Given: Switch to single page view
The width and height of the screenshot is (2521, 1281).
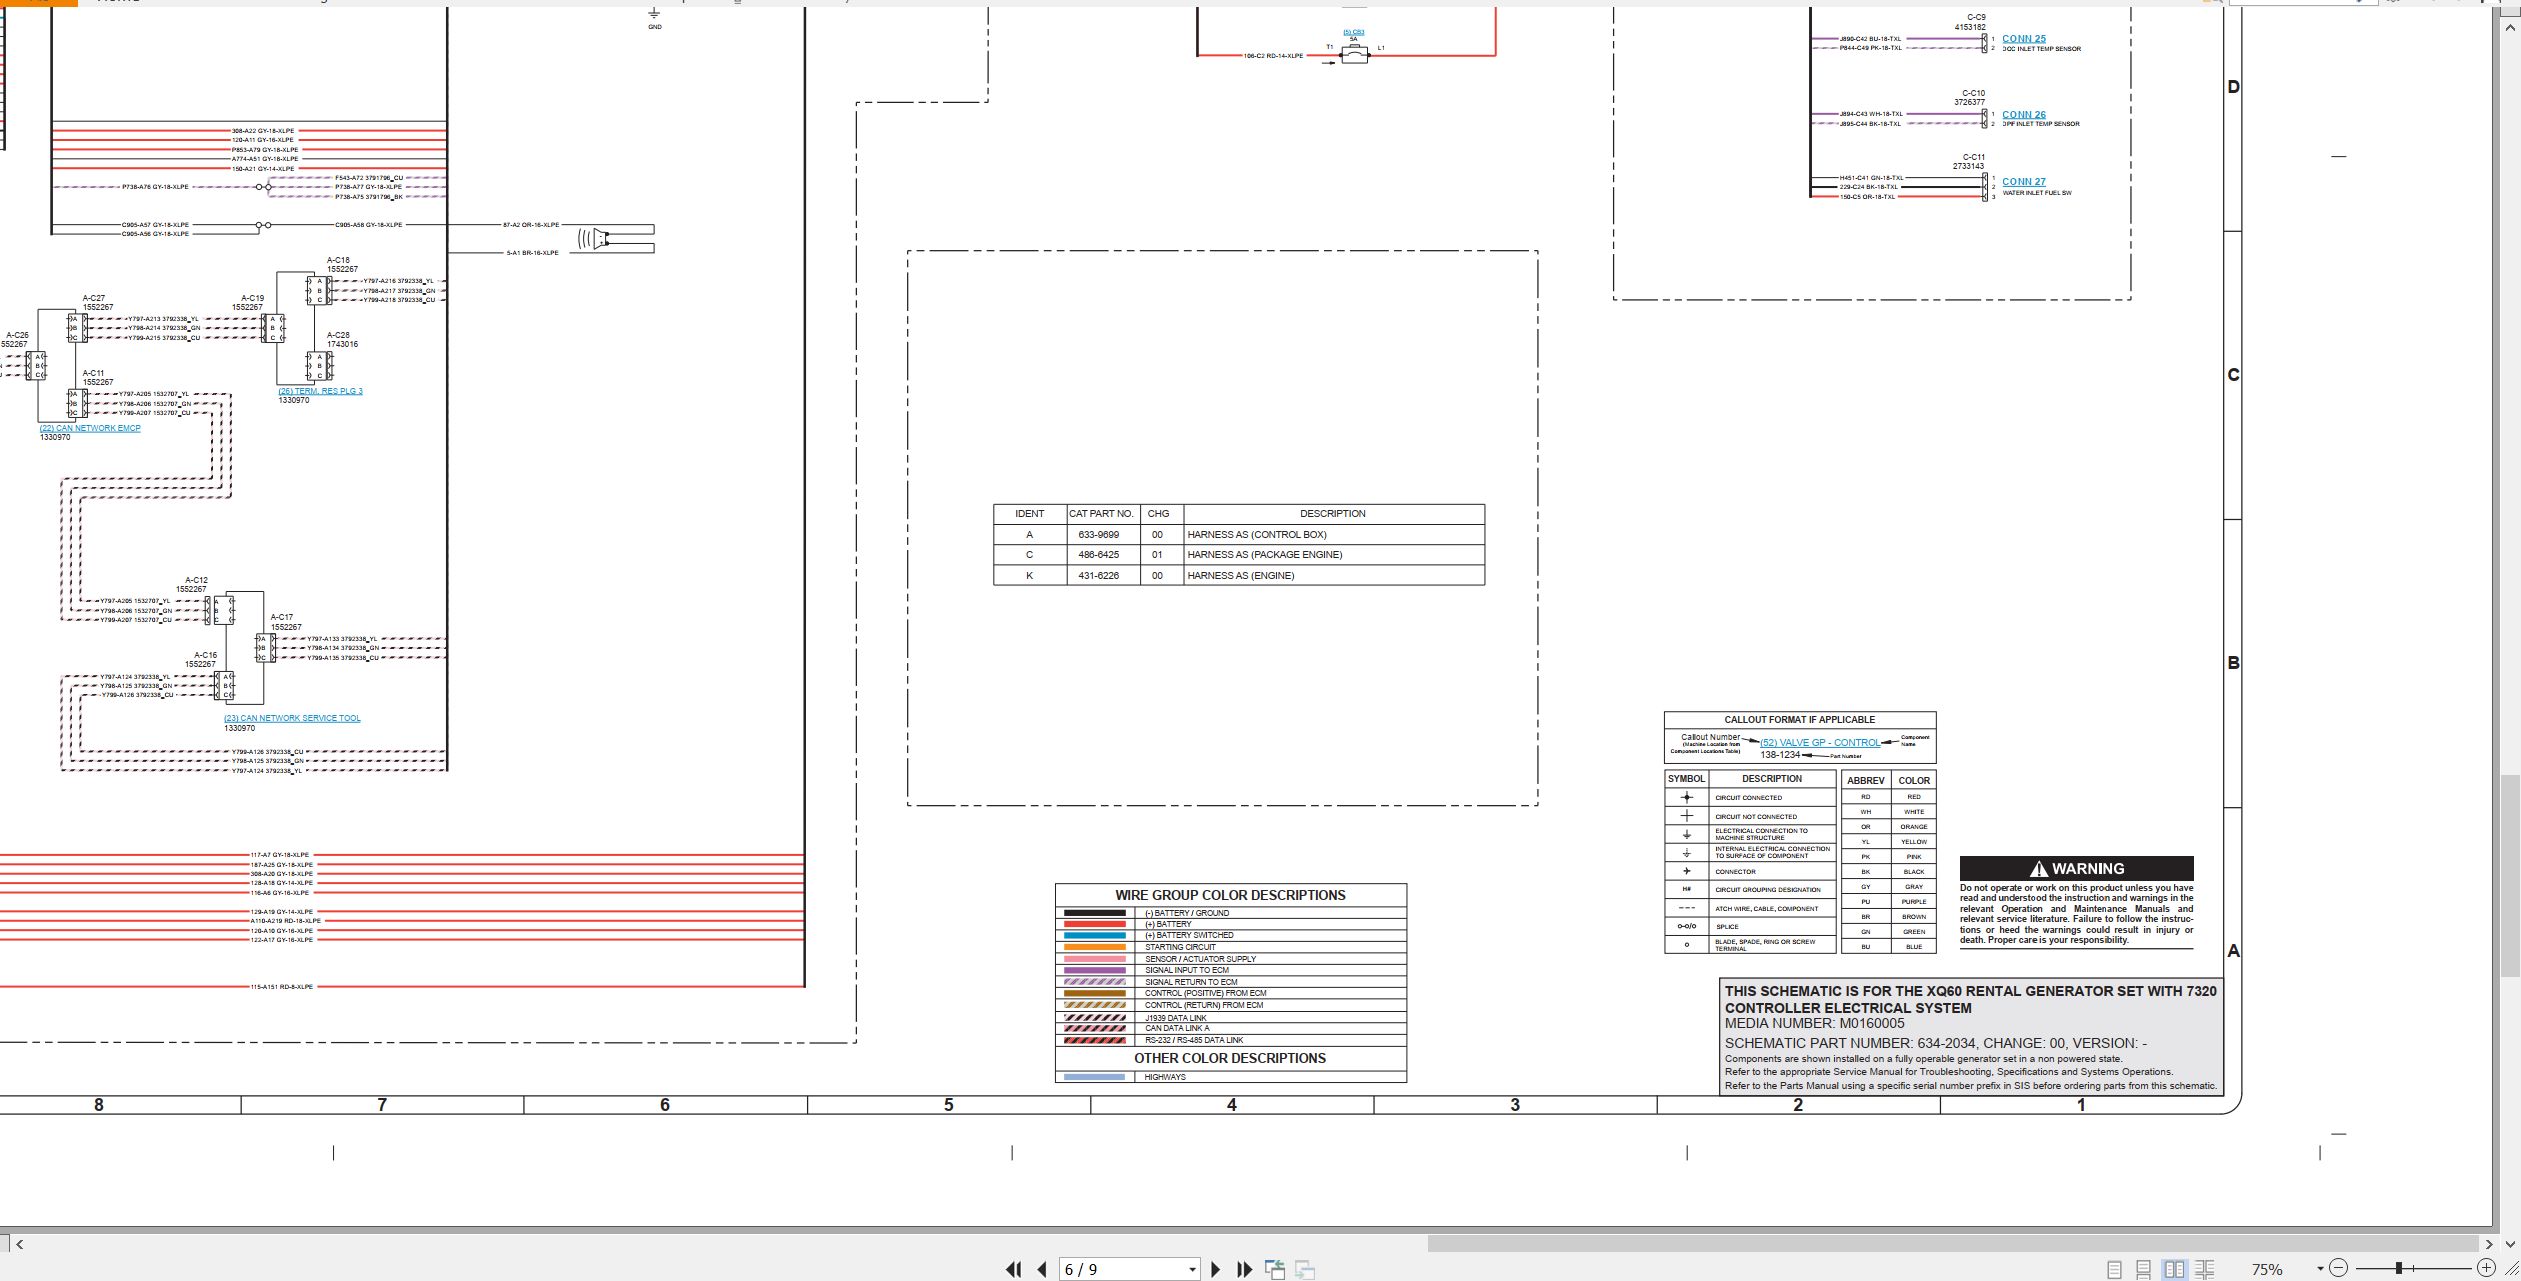Looking at the screenshot, I should [x=2114, y=1269].
